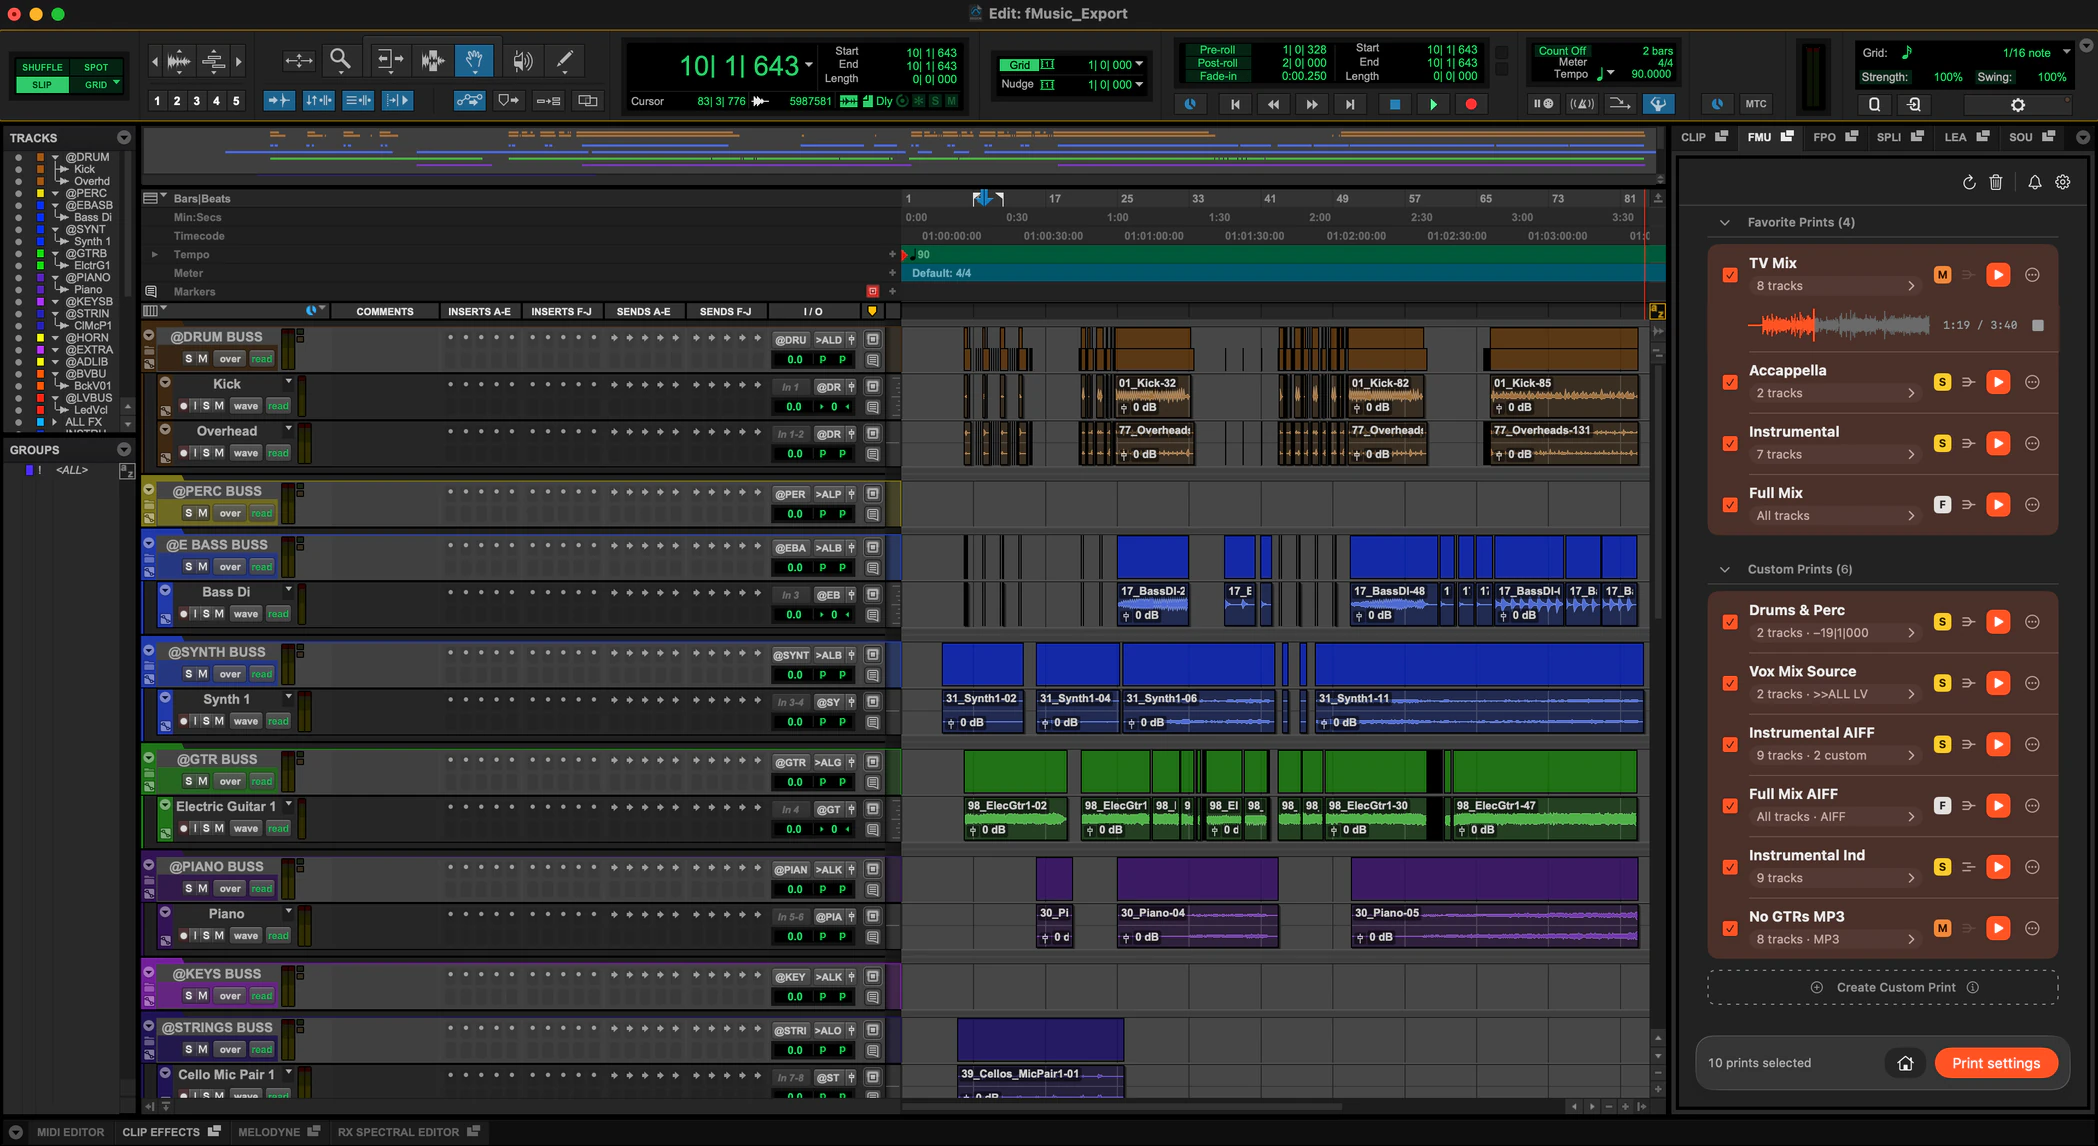
Task: Stop playback with transport Stop button
Action: coord(1395,104)
